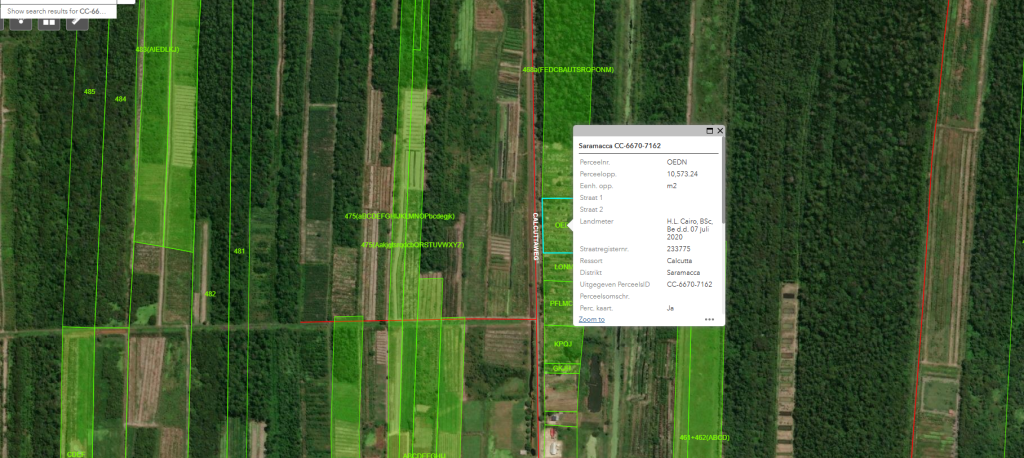
Task: Select the parcel labeled 485
Action: tap(89, 92)
